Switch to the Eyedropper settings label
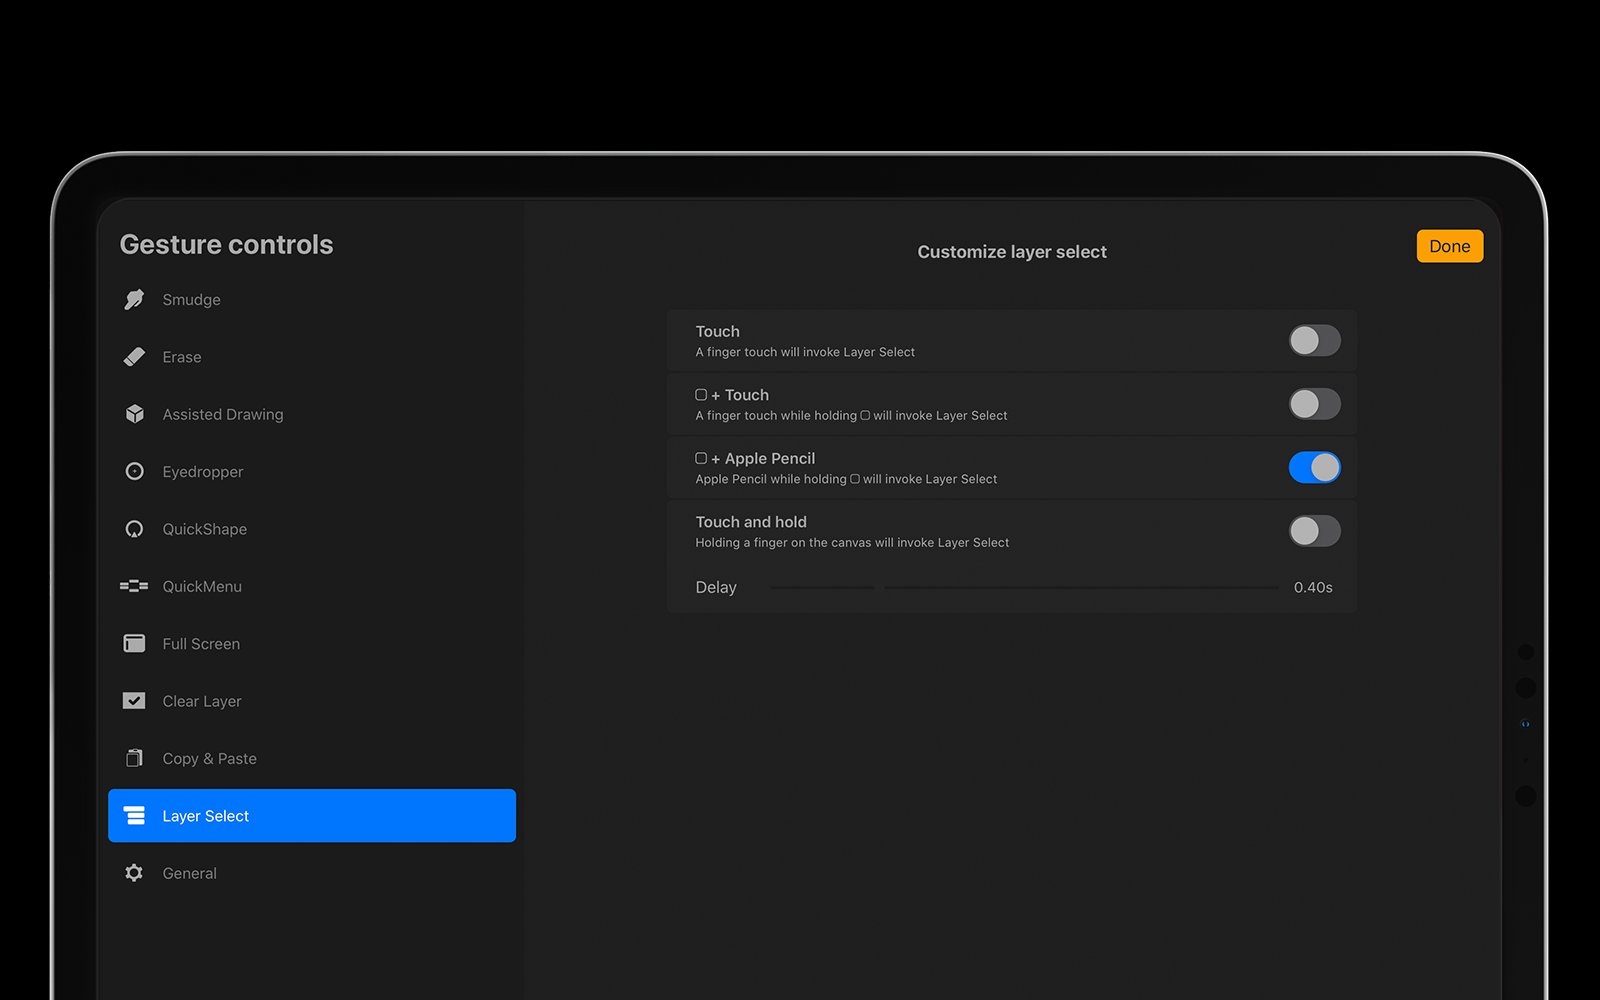Viewport: 1600px width, 1000px height. [202, 472]
